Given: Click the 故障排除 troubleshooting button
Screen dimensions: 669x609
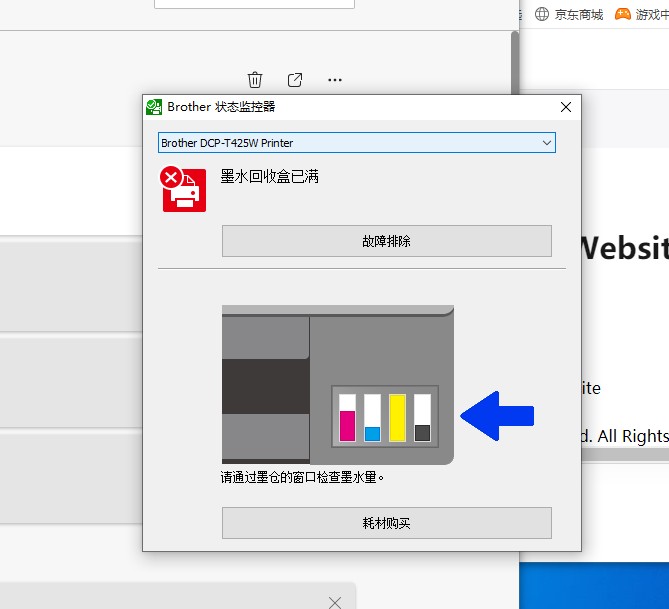Looking at the screenshot, I should (387, 241).
